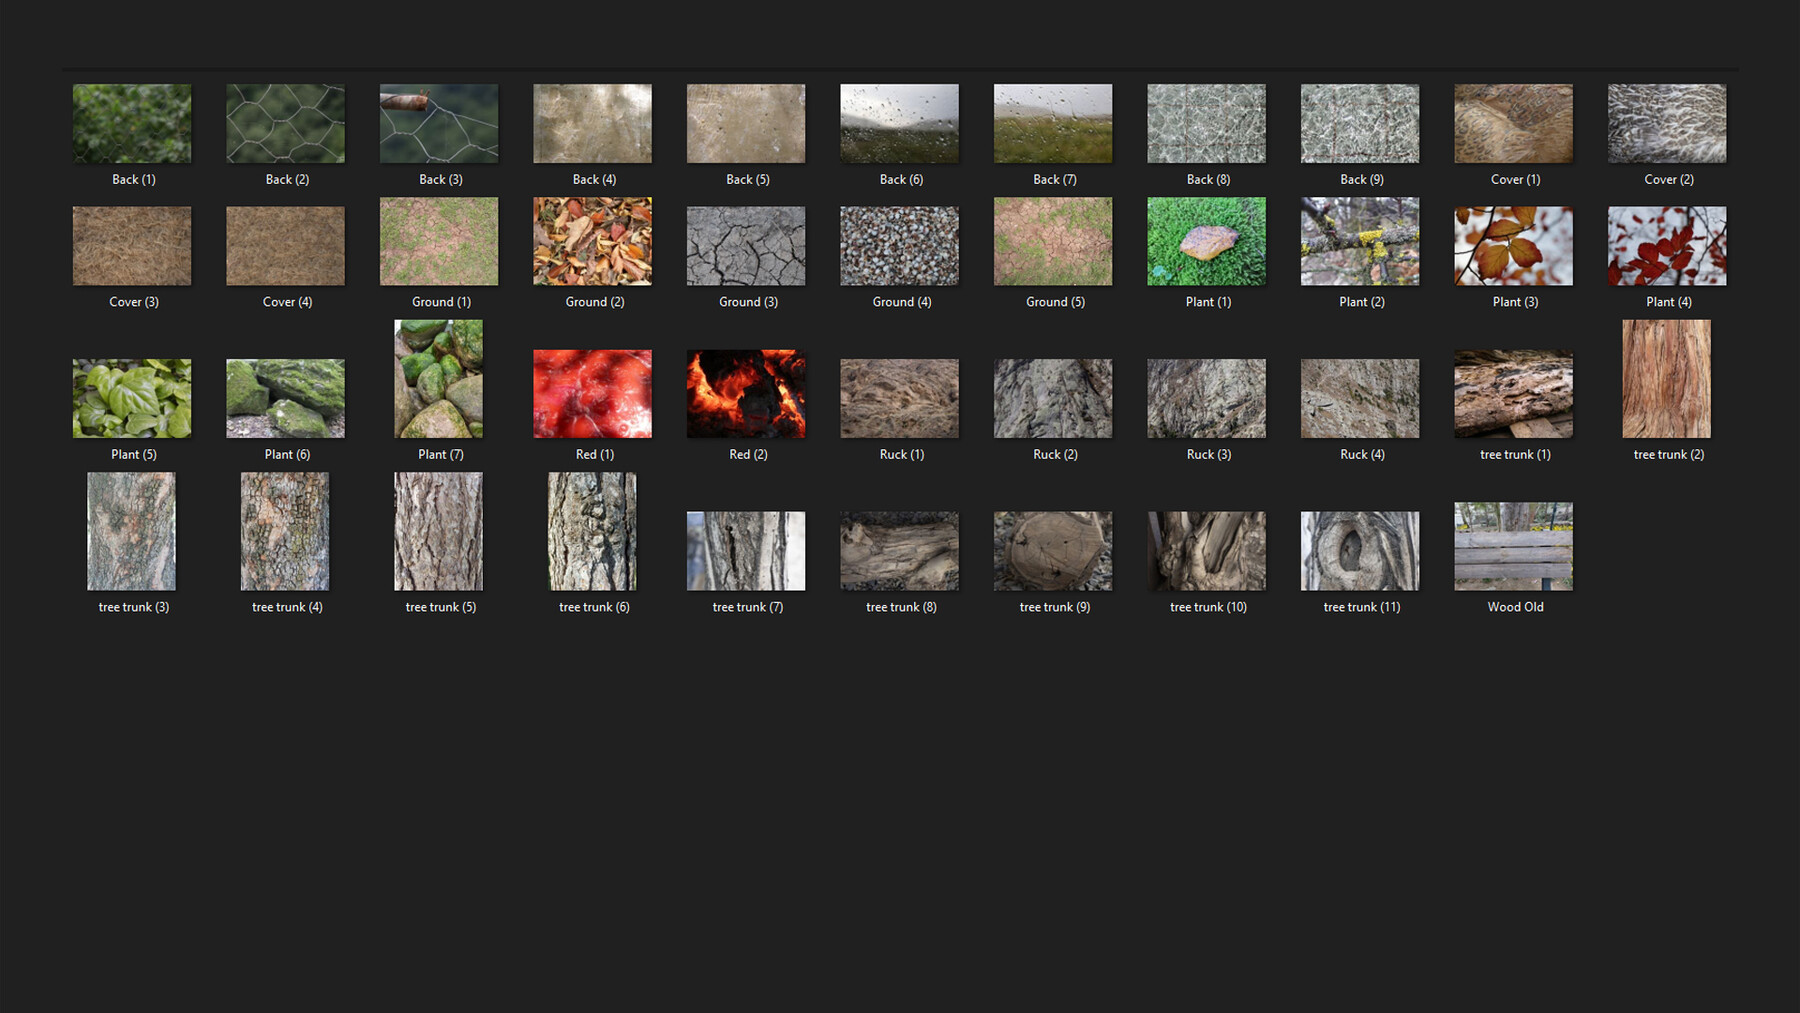Screen dimensions: 1800x1013
Task: Select the Ground (2) autumn leaves image
Action: click(x=593, y=241)
